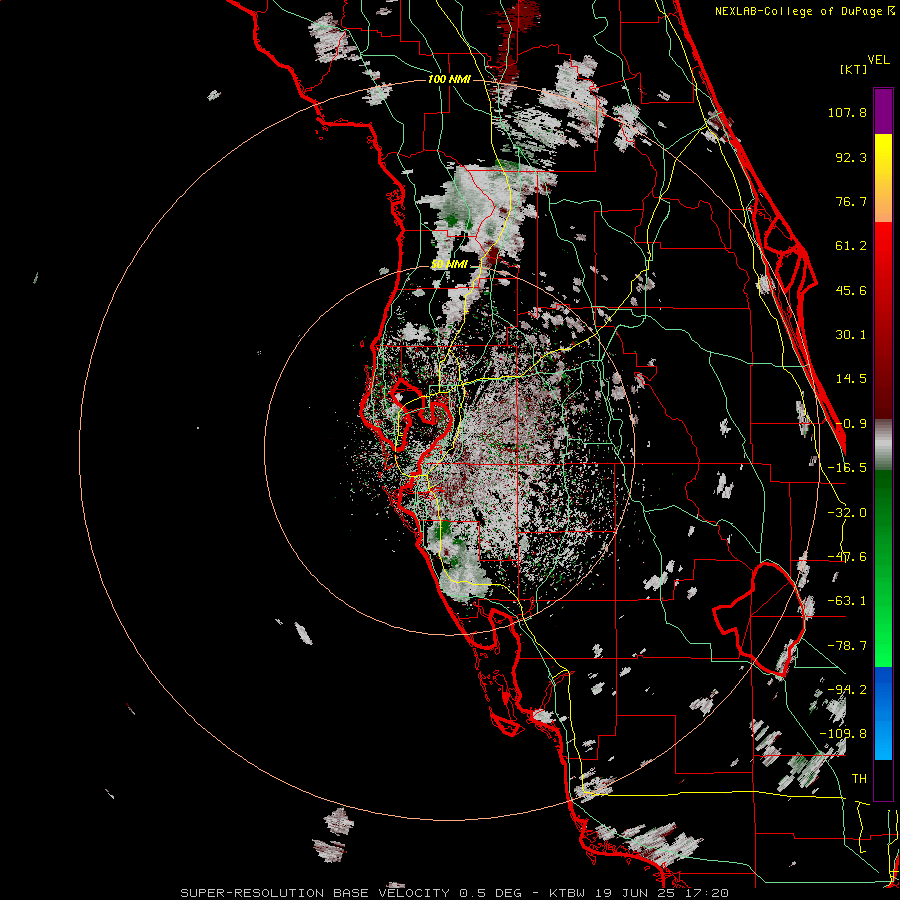Click the 76.7 value on the velocity scale
Screen dimensions: 900x900
[851, 201]
